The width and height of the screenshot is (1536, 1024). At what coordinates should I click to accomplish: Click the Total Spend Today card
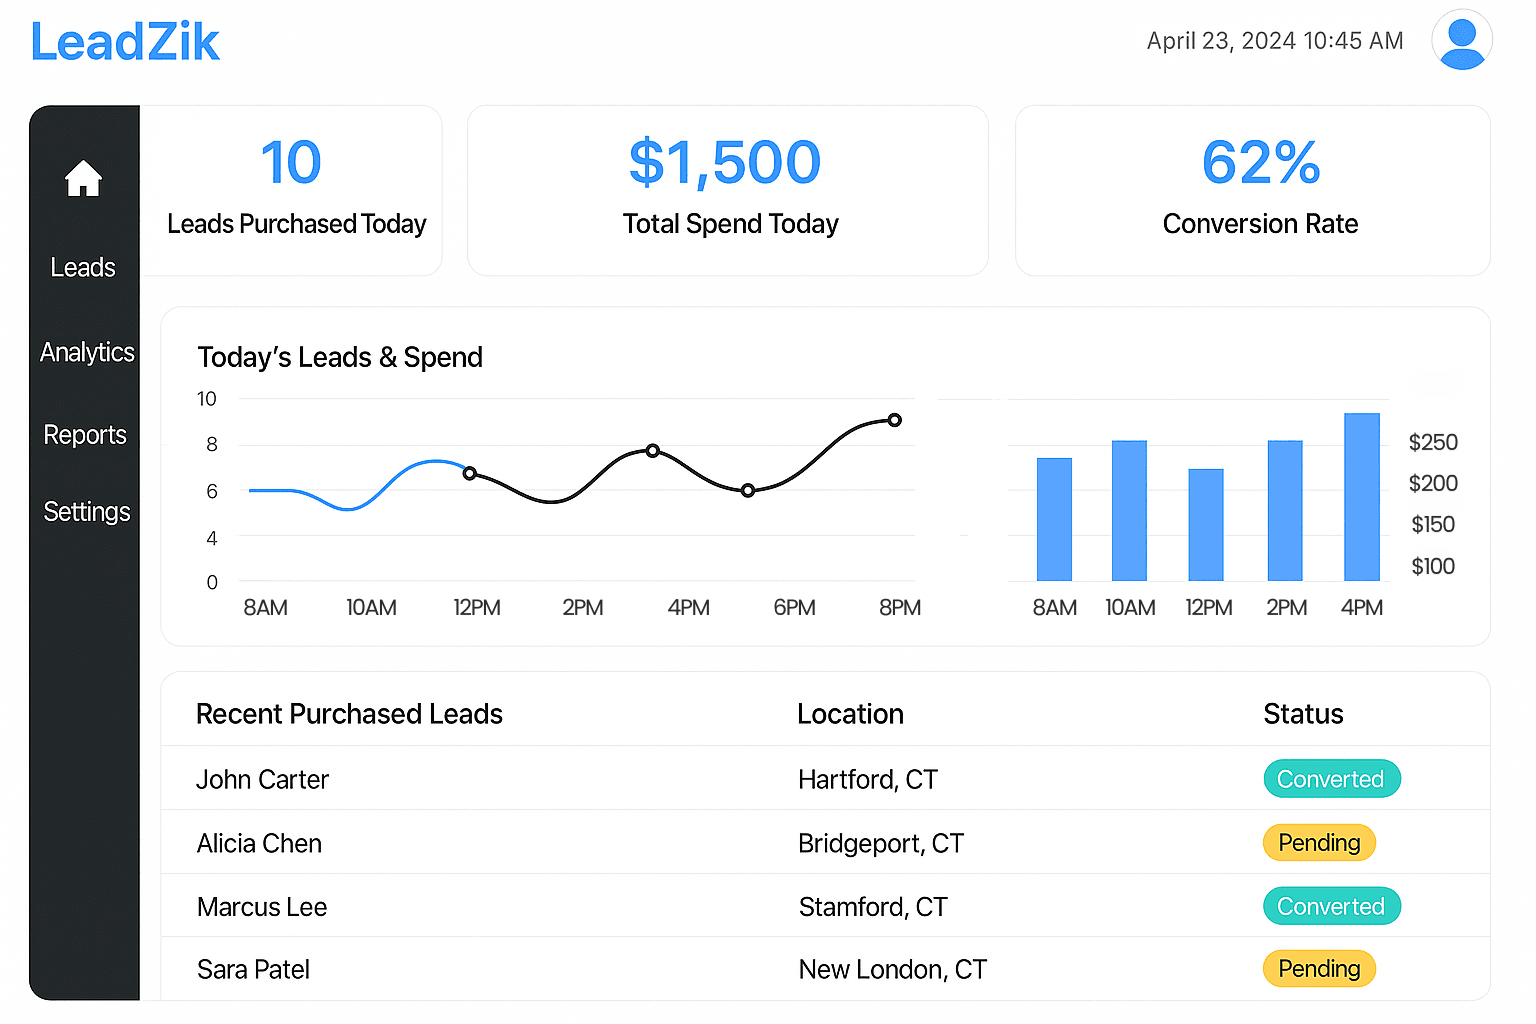tap(727, 190)
